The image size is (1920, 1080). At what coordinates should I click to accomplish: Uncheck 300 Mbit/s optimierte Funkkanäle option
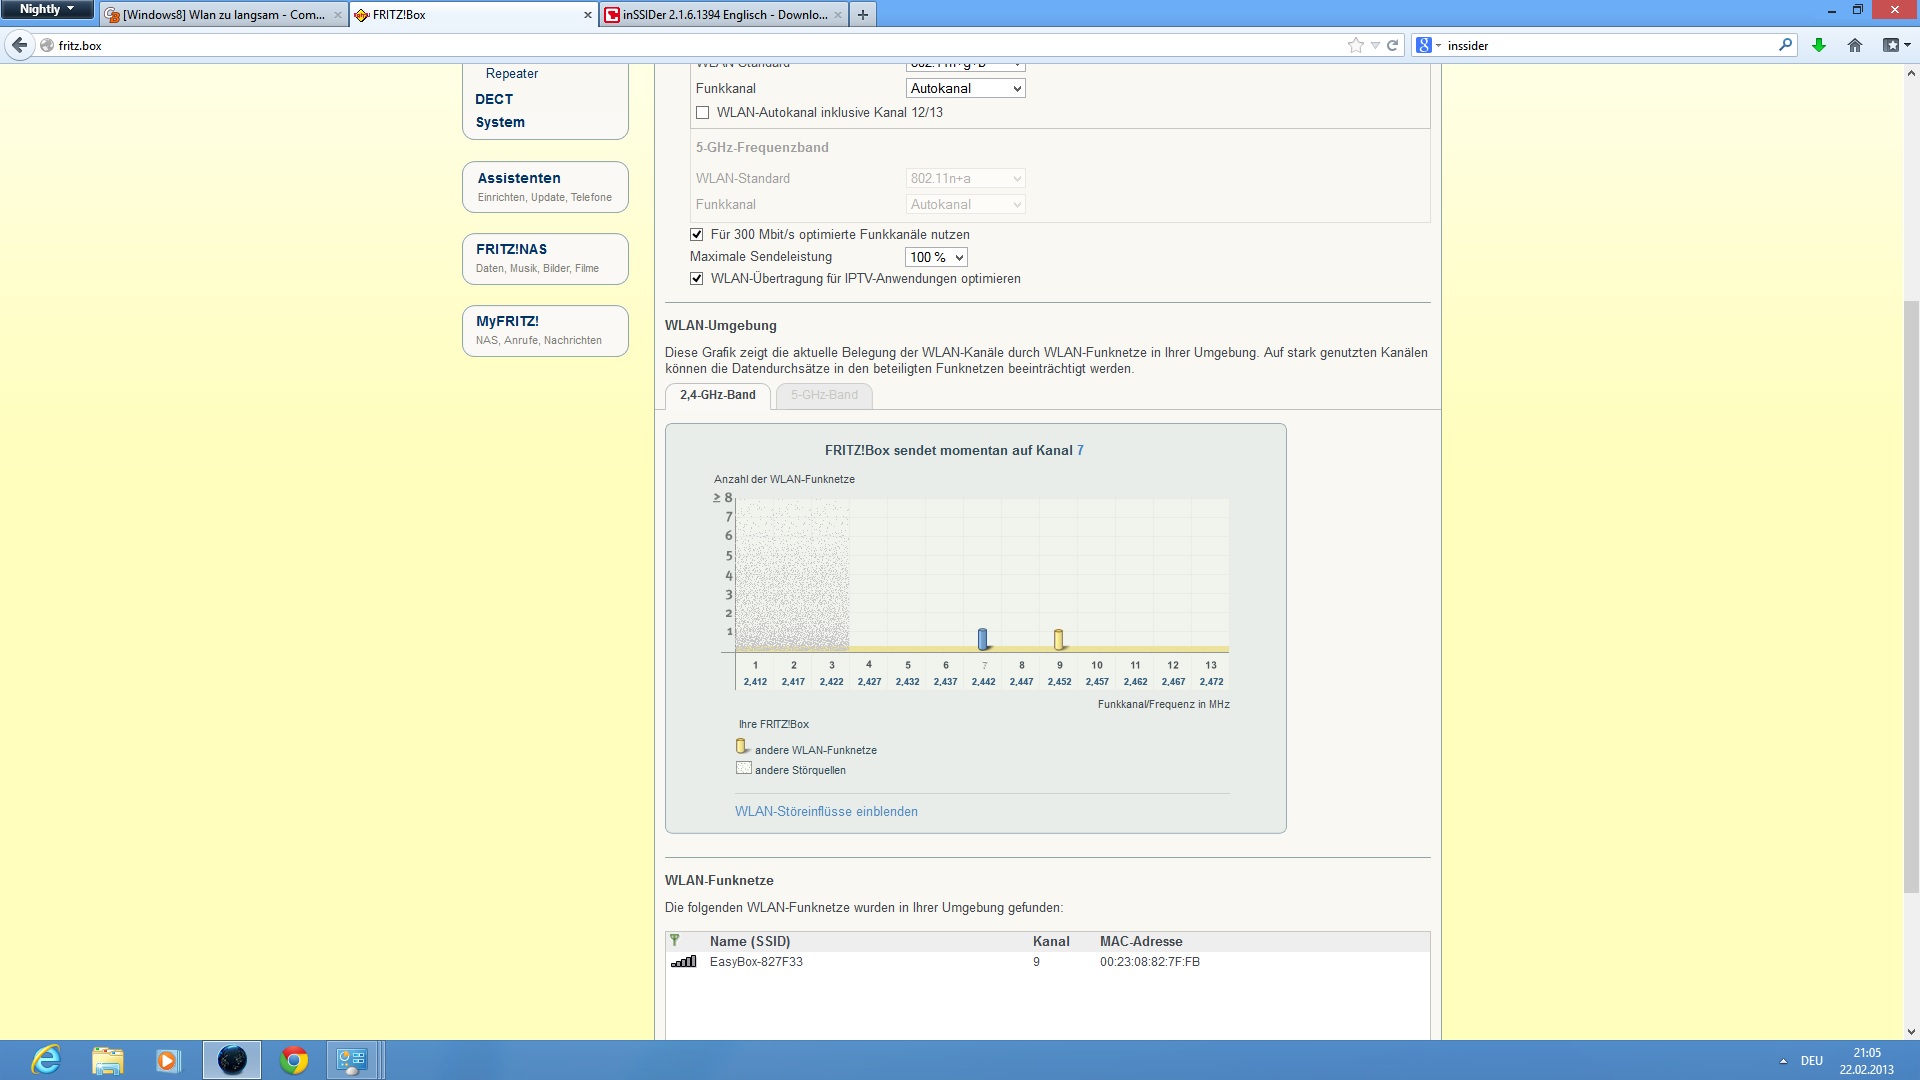[x=697, y=235]
